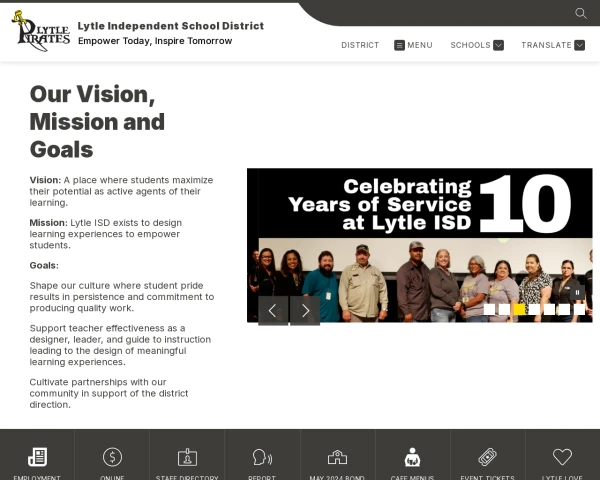
Task: Expand the TRANSLATE dropdown arrow
Action: (579, 45)
